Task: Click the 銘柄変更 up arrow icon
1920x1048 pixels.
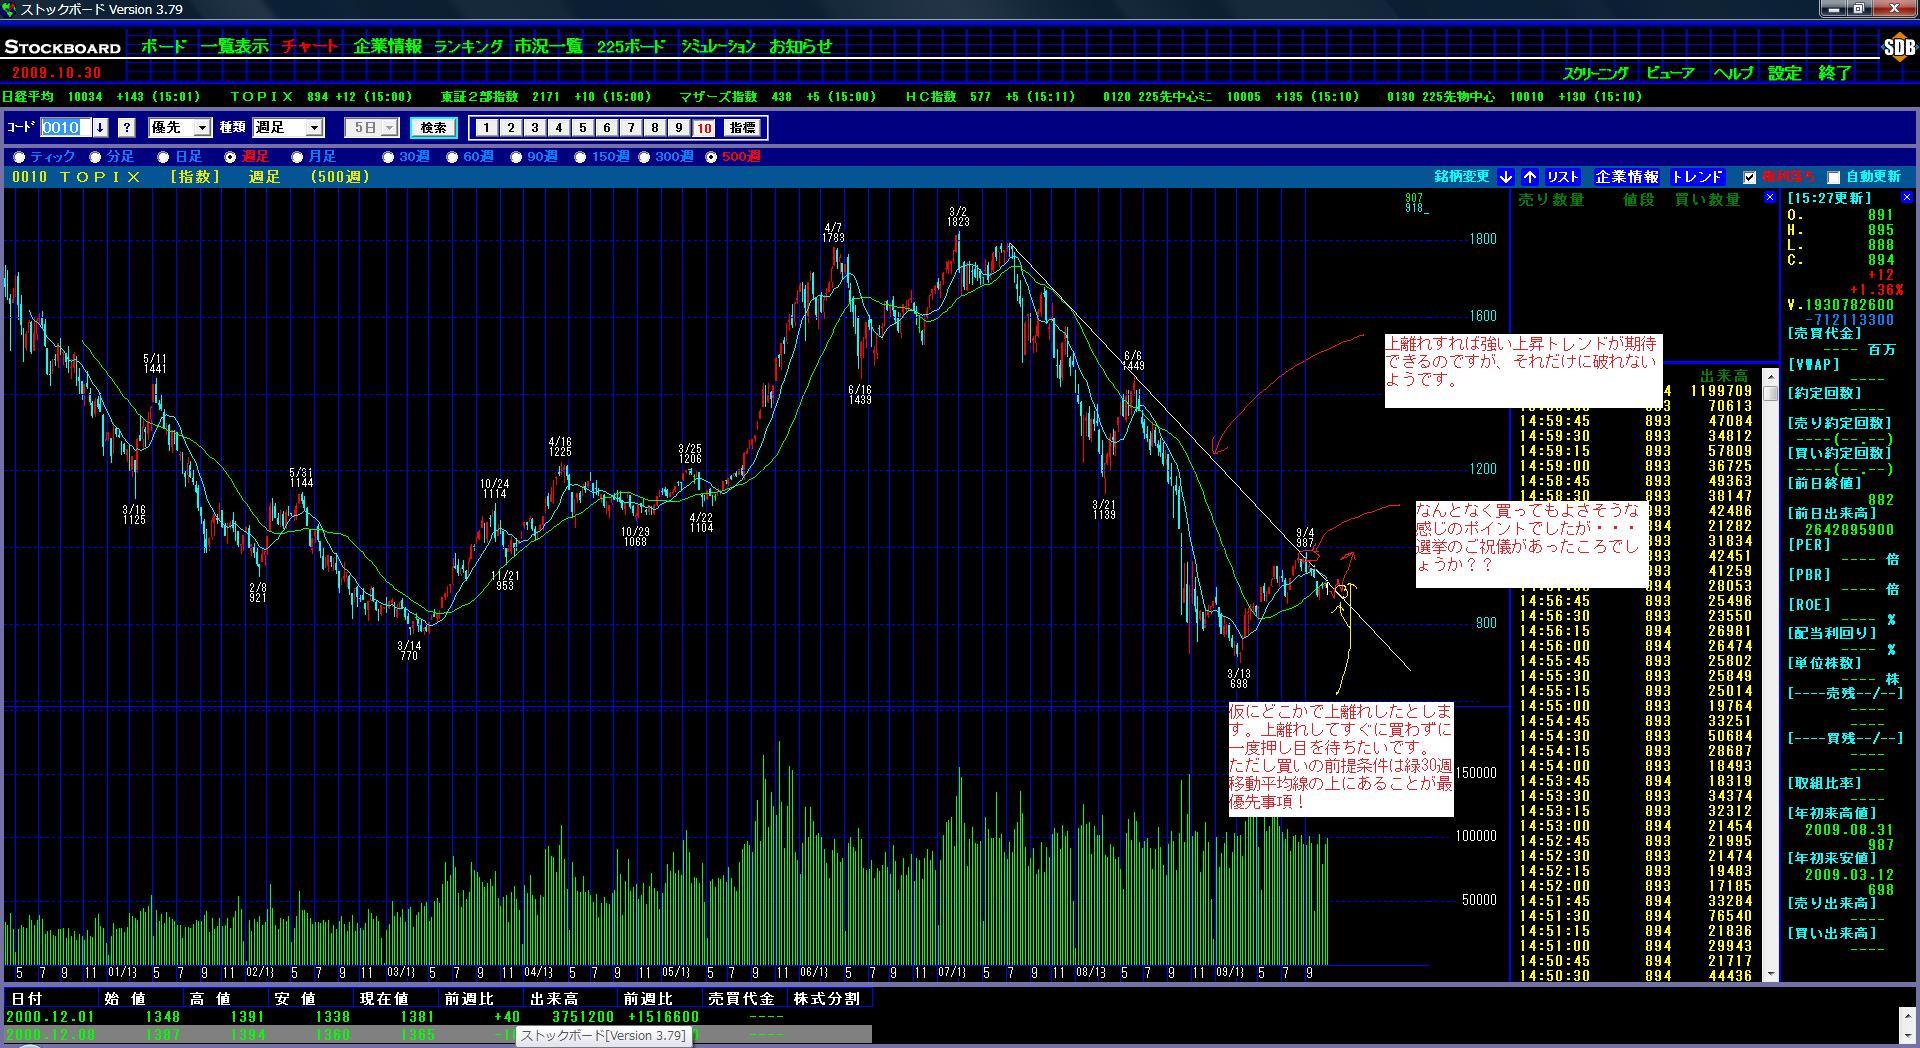Action: (1530, 177)
